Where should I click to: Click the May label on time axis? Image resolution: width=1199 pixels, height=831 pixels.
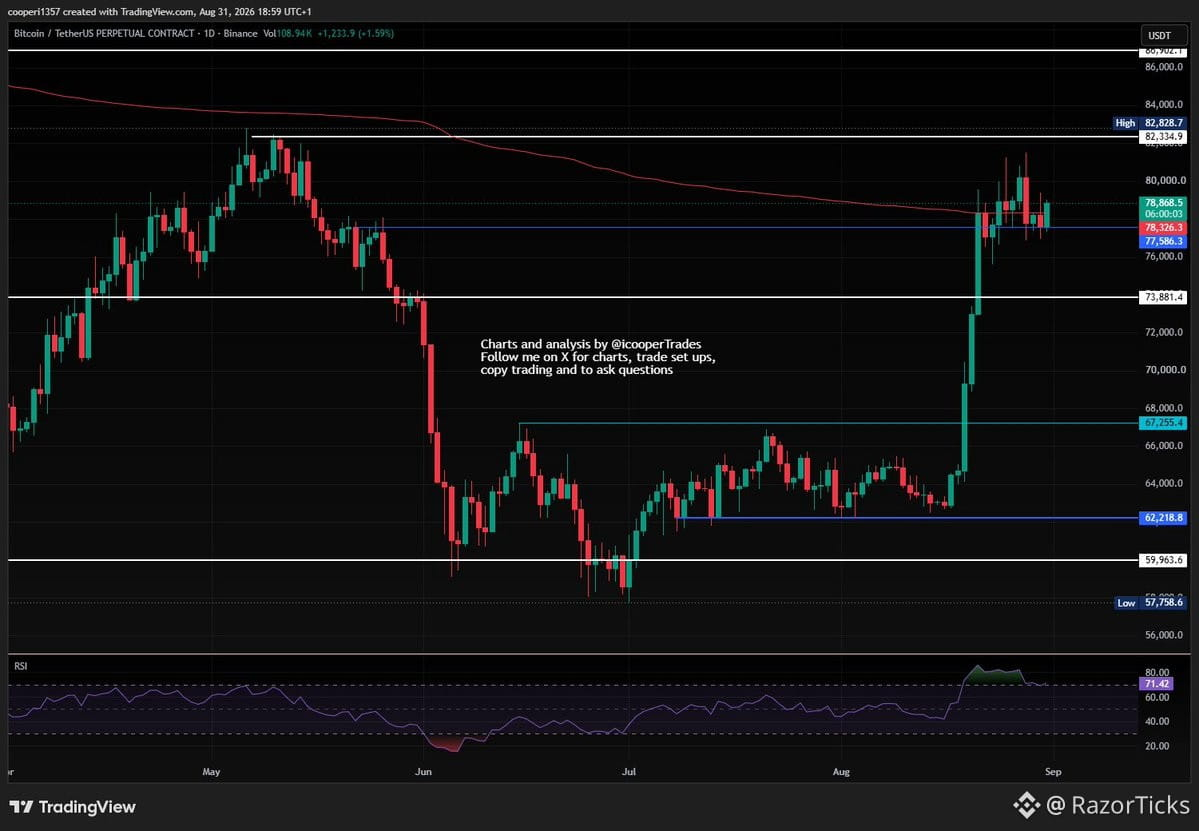click(211, 772)
